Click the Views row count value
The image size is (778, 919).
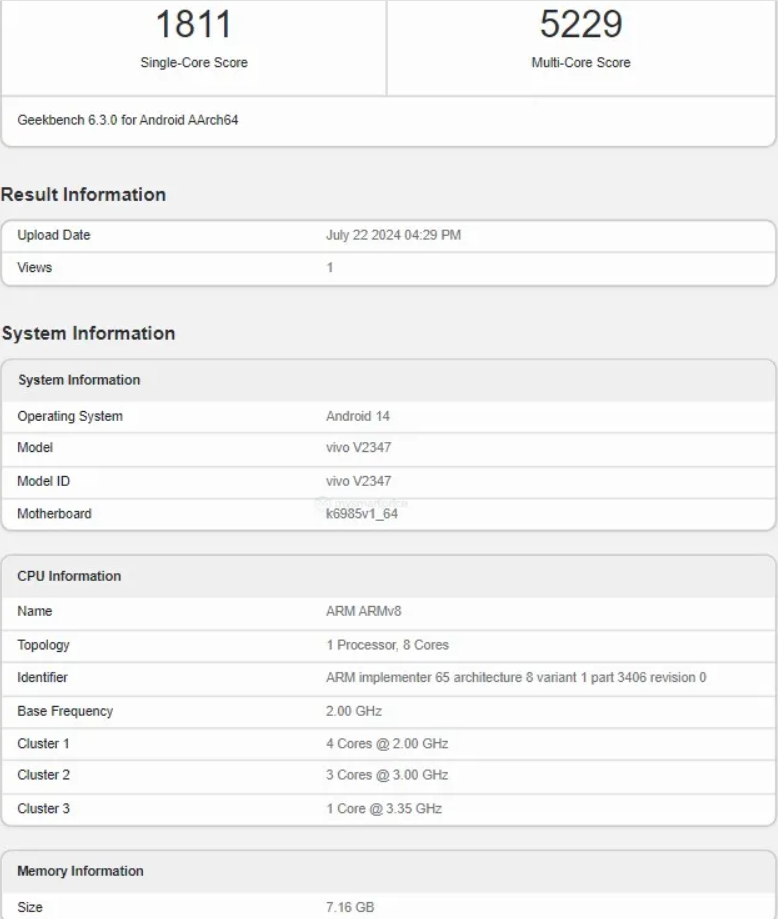pos(329,268)
